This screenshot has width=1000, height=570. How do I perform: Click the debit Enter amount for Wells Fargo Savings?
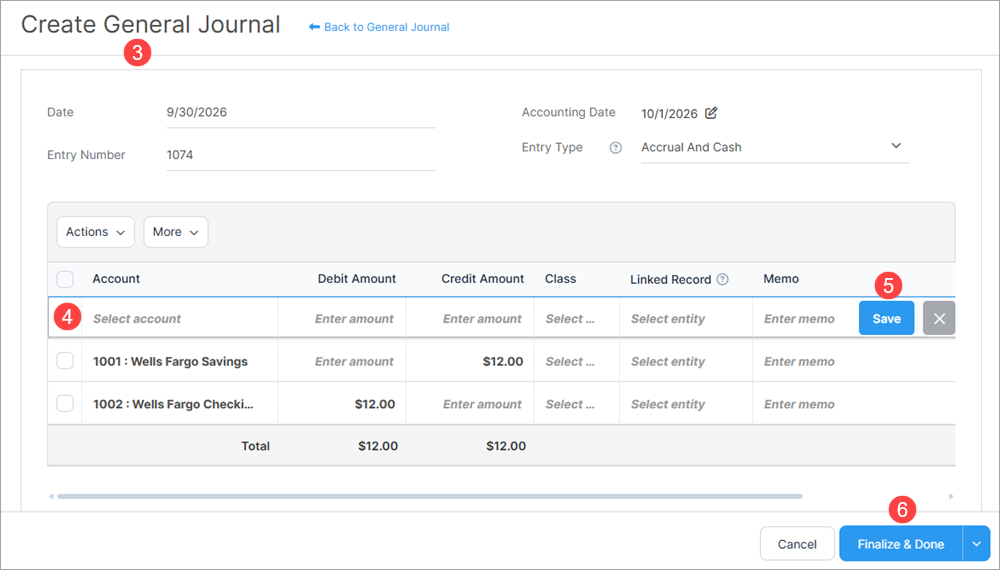342,361
